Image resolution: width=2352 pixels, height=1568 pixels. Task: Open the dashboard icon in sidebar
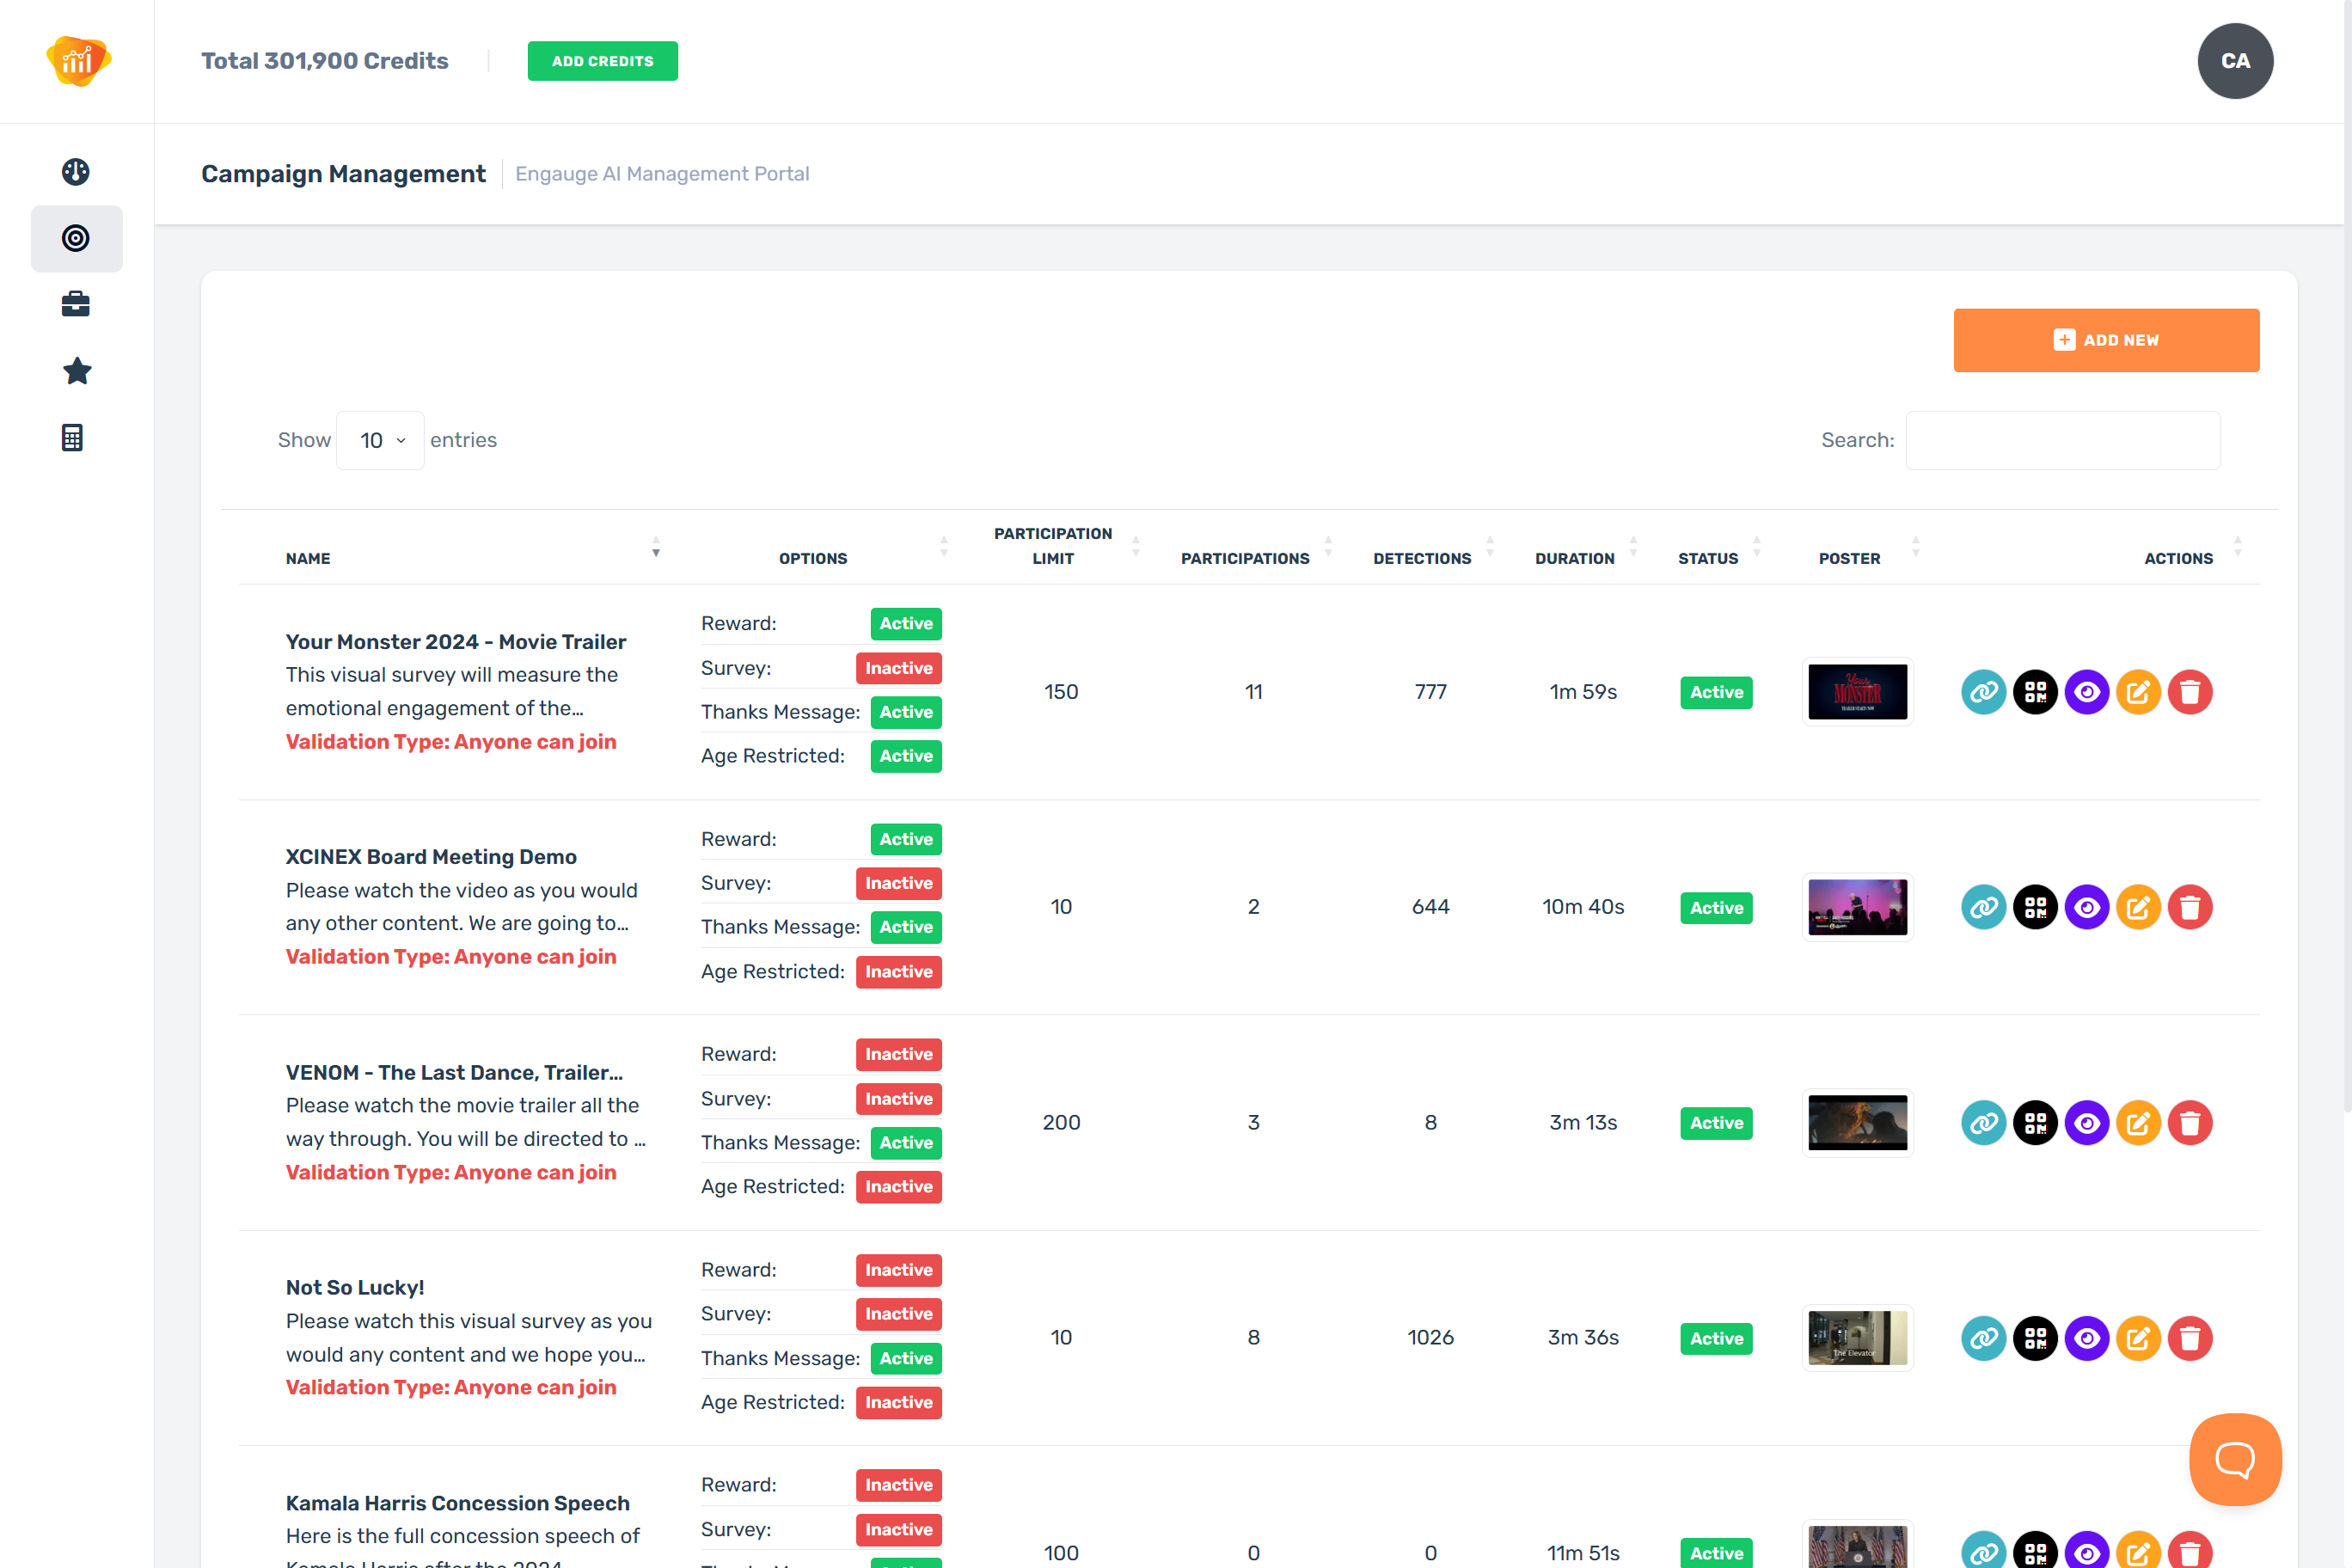point(76,172)
